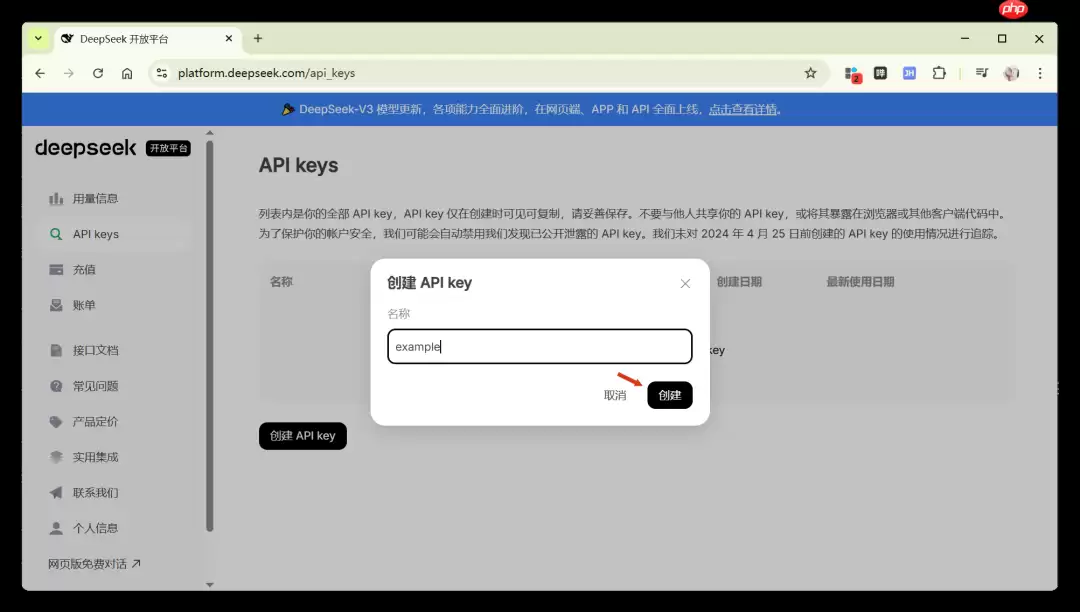Open 账单 billing via its sidebar icon

click(x=54, y=304)
